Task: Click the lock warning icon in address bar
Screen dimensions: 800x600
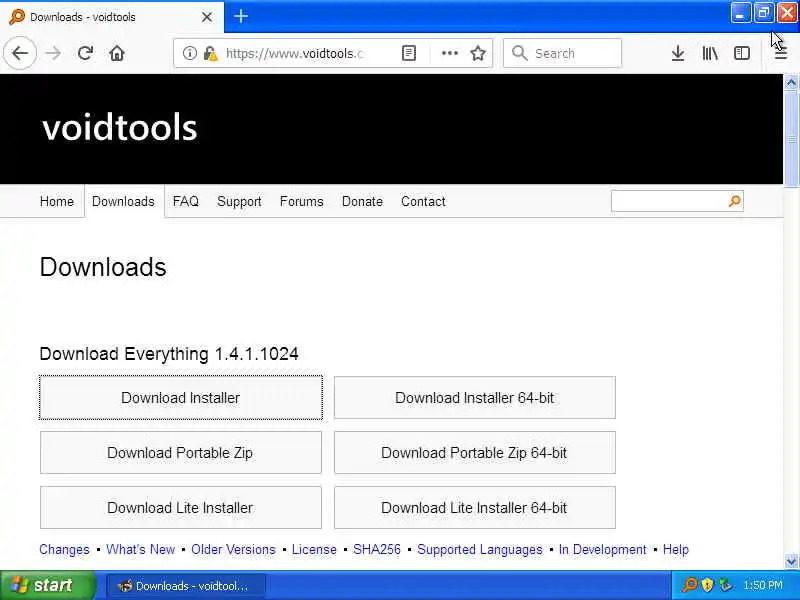Action: 210,53
